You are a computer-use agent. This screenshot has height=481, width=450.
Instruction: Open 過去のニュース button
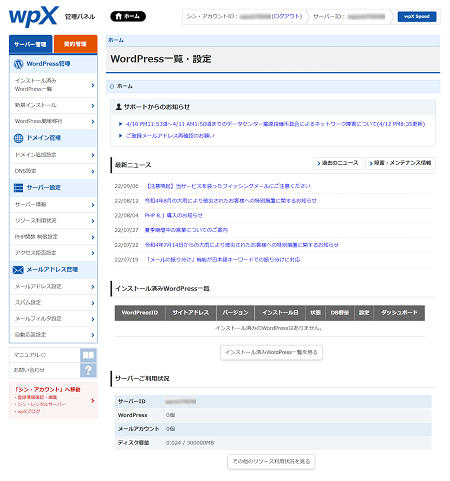pos(338,163)
